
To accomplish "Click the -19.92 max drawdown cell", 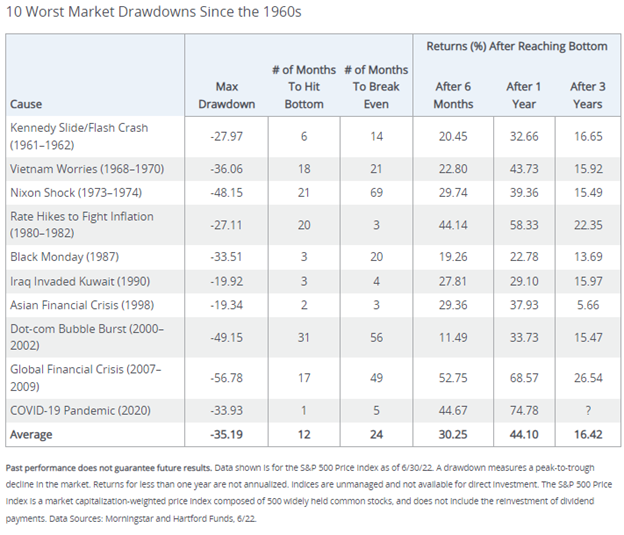I will pyautogui.click(x=226, y=281).
